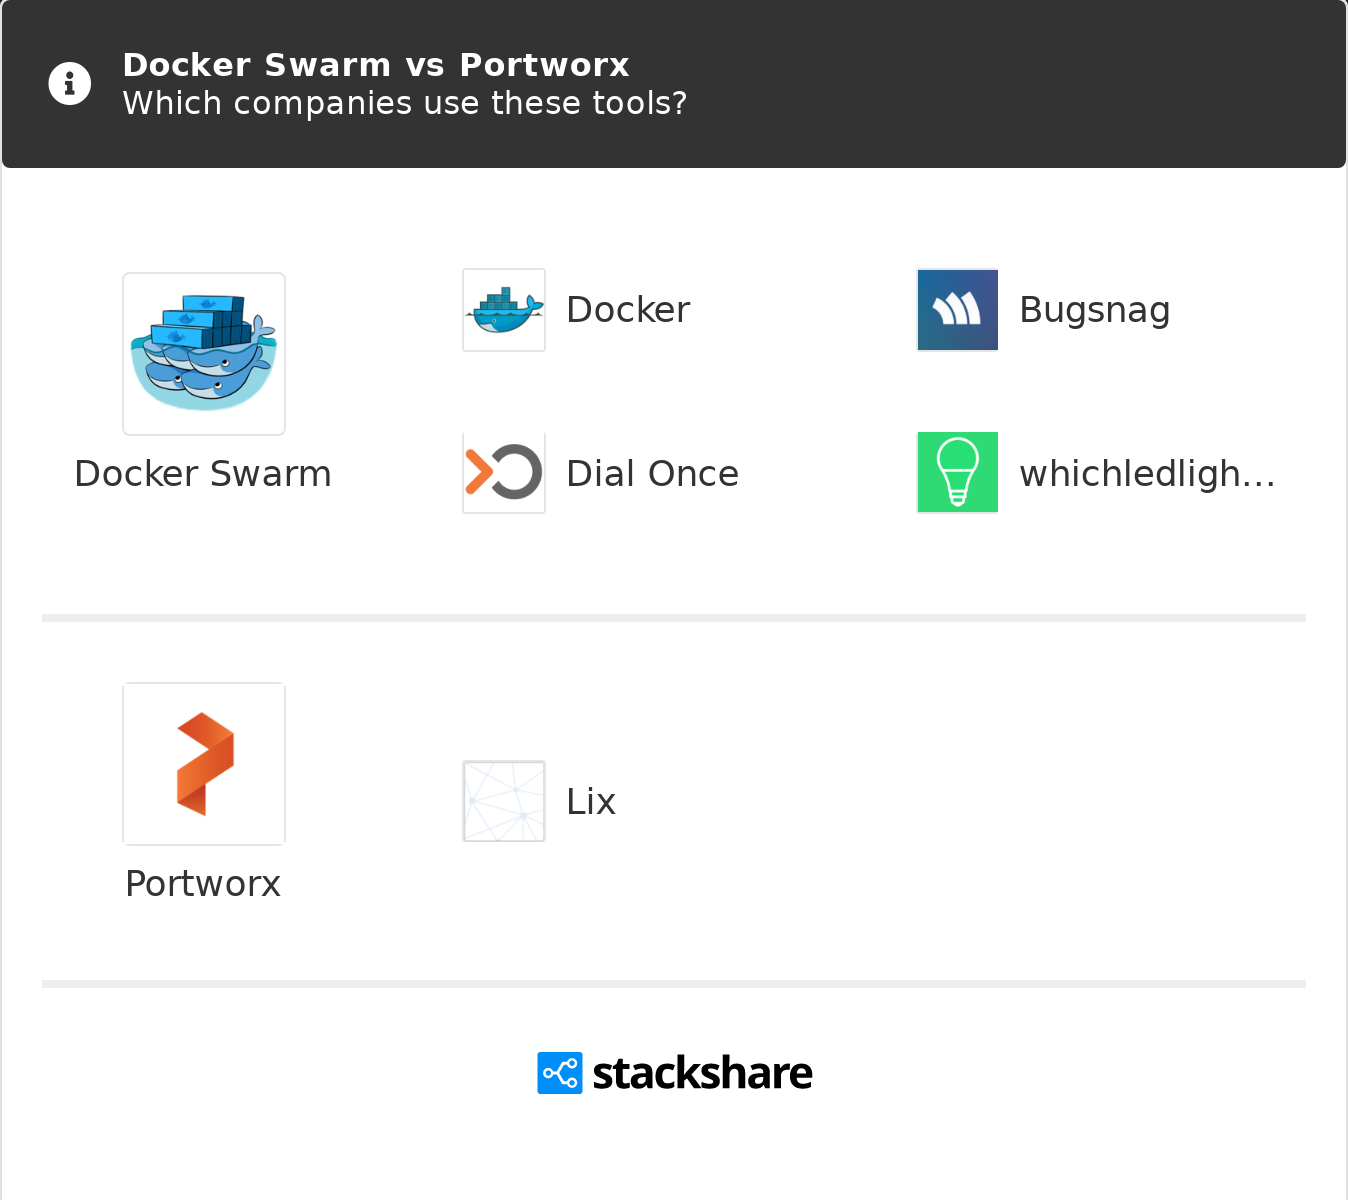This screenshot has width=1348, height=1200.
Task: Click the divider line below Docker Swarm section
Action: tap(674, 618)
